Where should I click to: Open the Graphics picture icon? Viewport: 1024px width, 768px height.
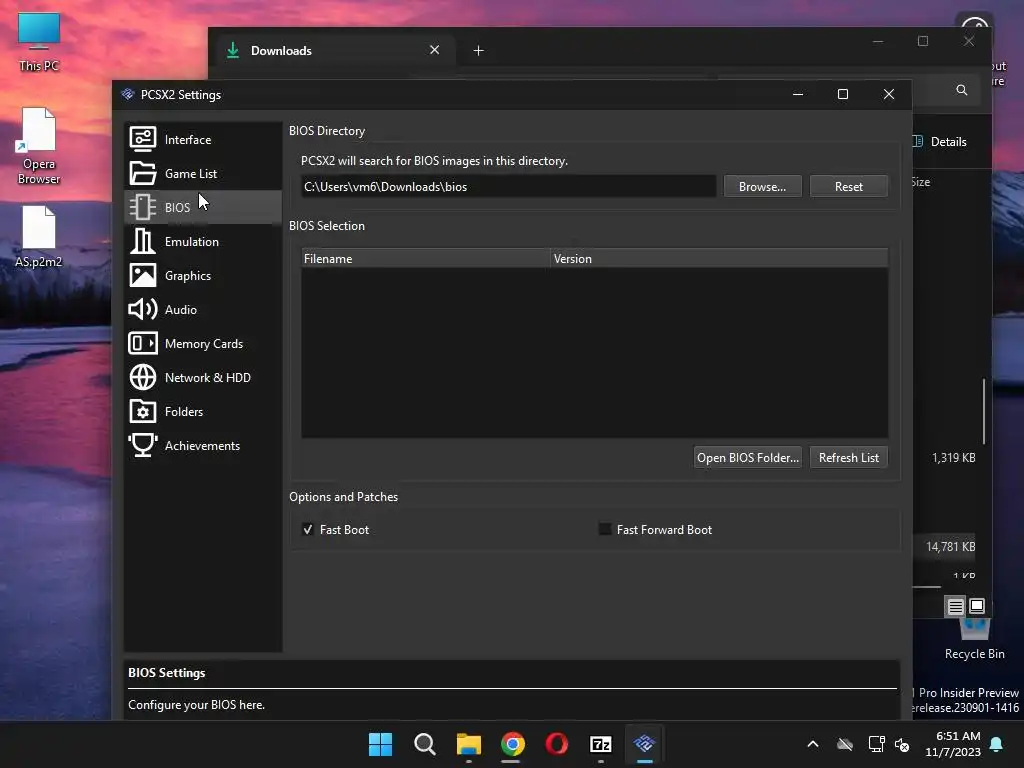pos(142,275)
